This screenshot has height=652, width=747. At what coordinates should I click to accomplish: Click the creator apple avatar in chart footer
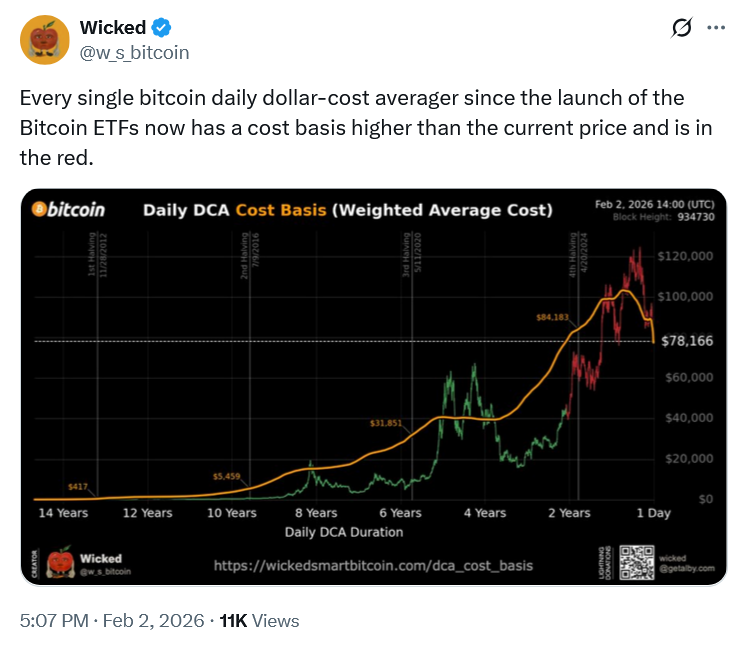point(58,562)
